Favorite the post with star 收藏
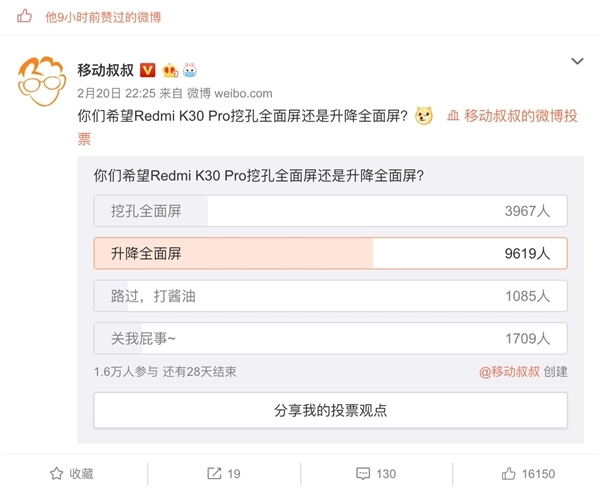600x491 pixels. click(72, 473)
